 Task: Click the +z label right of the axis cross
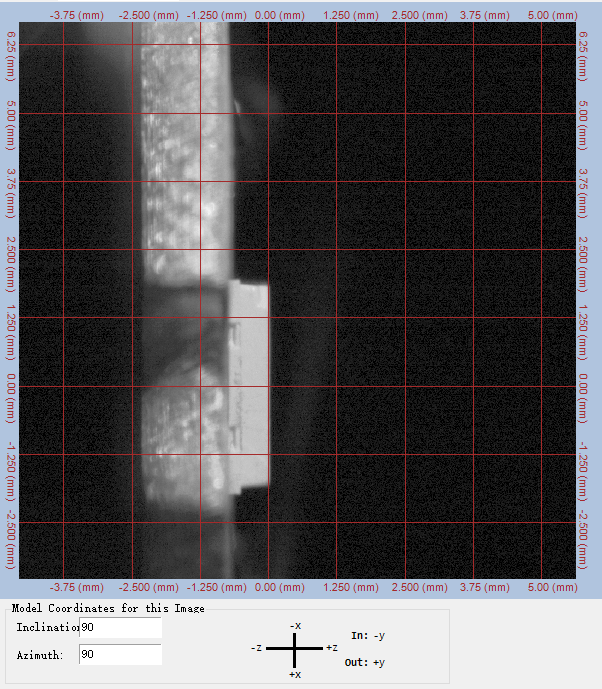pos(330,649)
